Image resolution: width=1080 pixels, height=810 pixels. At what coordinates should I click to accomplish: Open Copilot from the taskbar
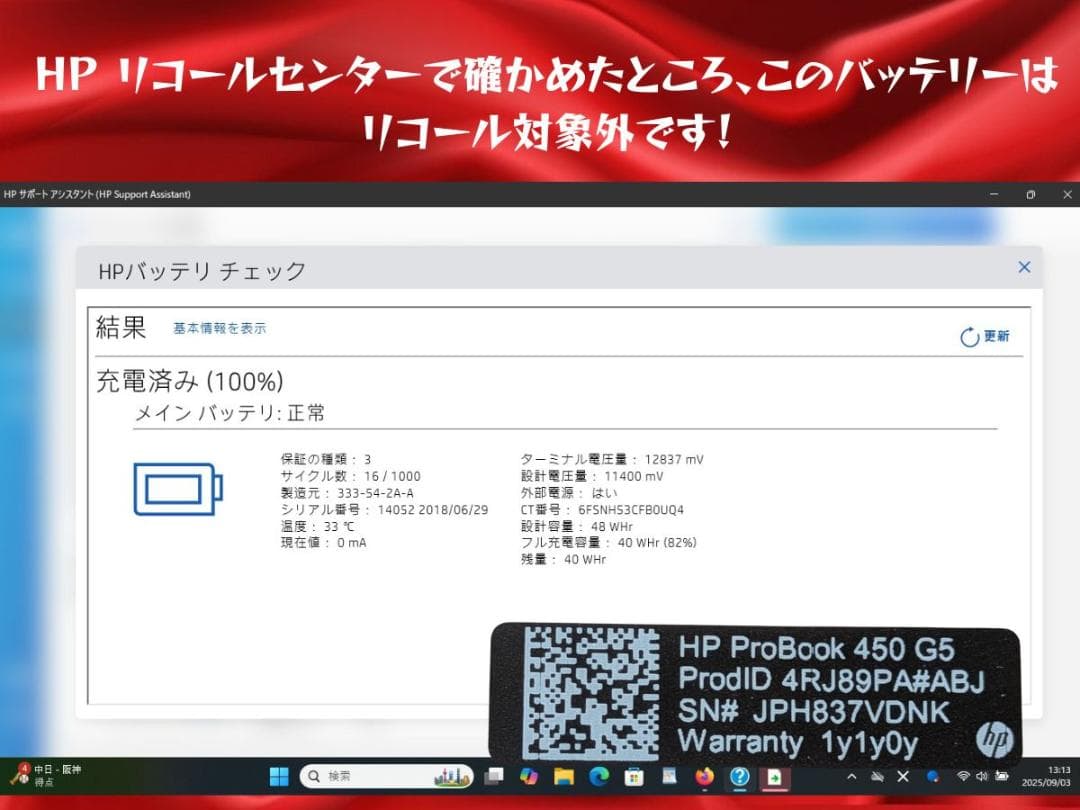click(530, 775)
